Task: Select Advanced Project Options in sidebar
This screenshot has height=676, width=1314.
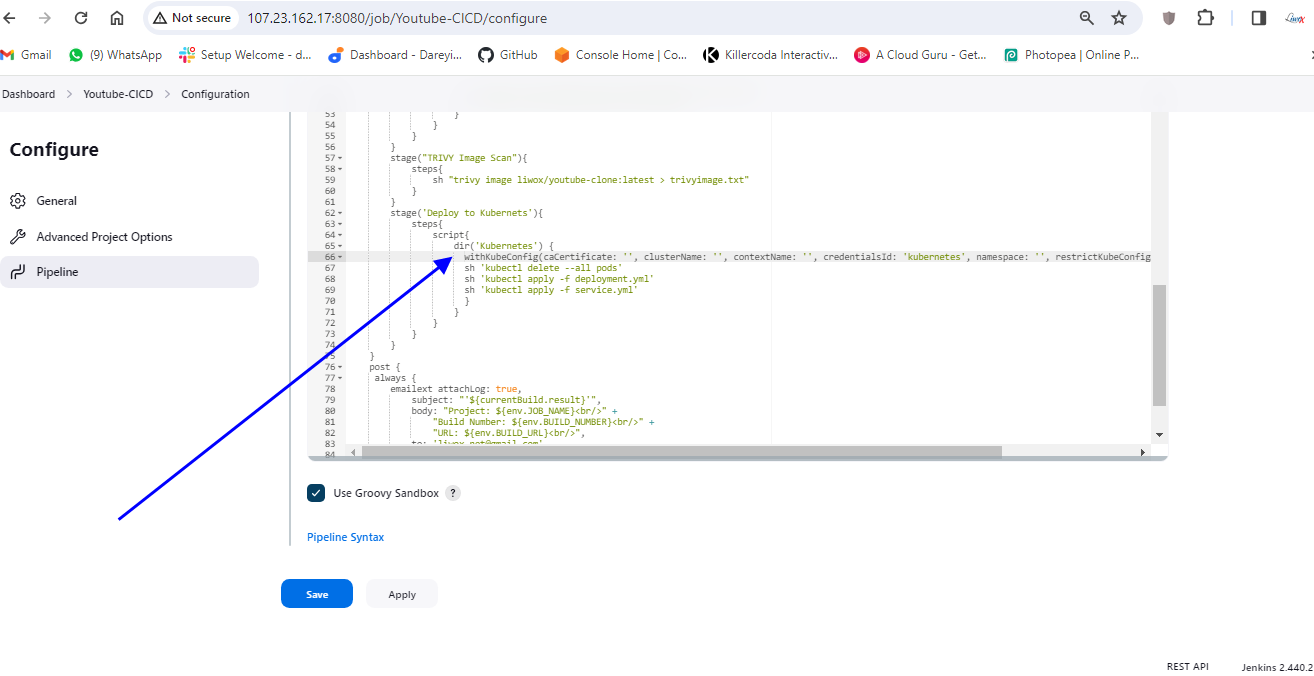Action: tap(104, 237)
